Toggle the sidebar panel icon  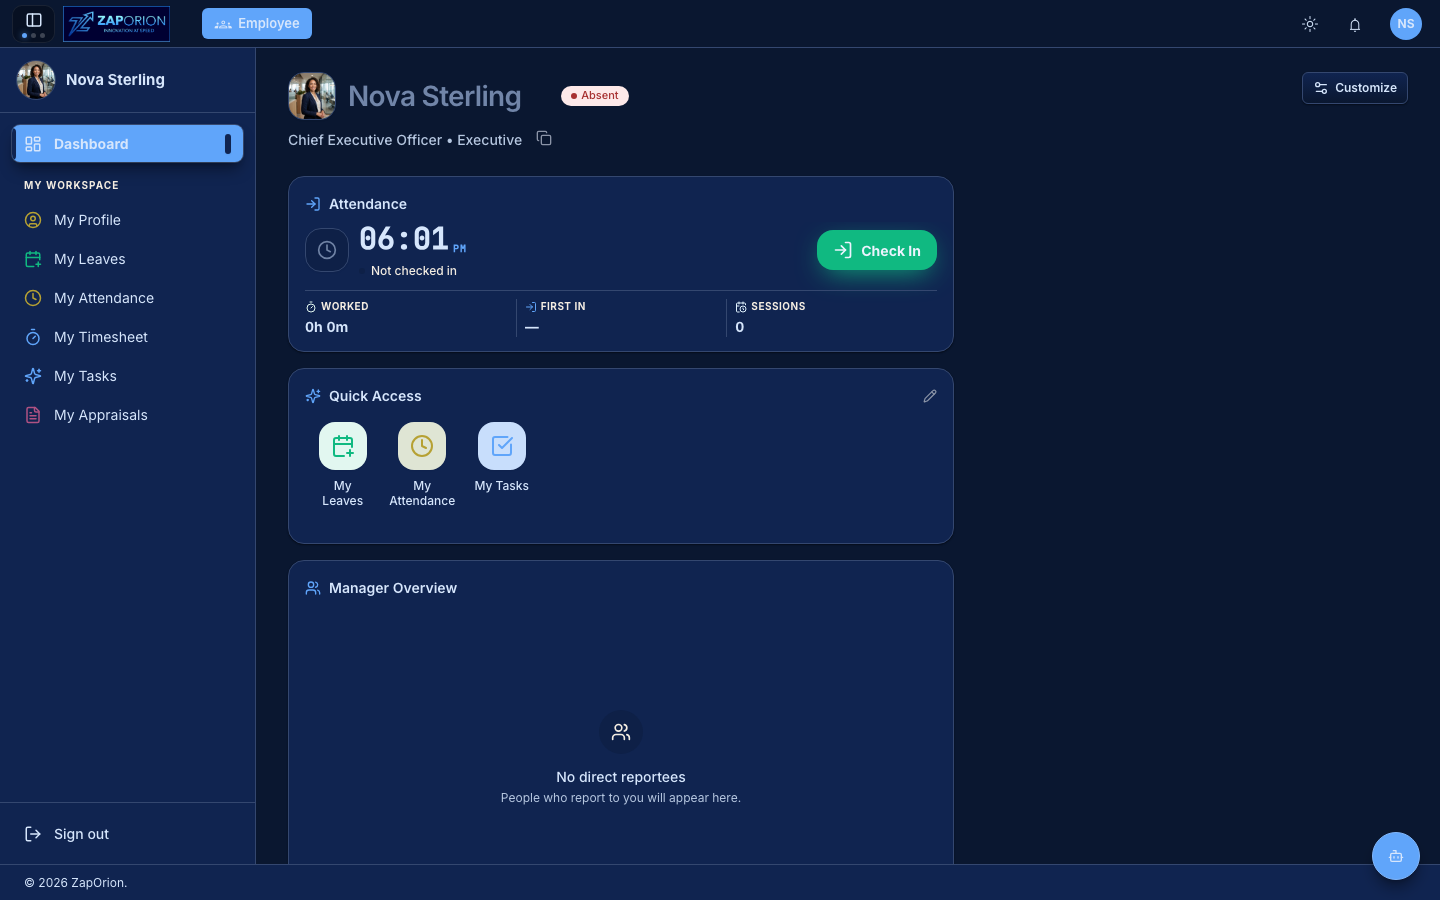coord(33,21)
